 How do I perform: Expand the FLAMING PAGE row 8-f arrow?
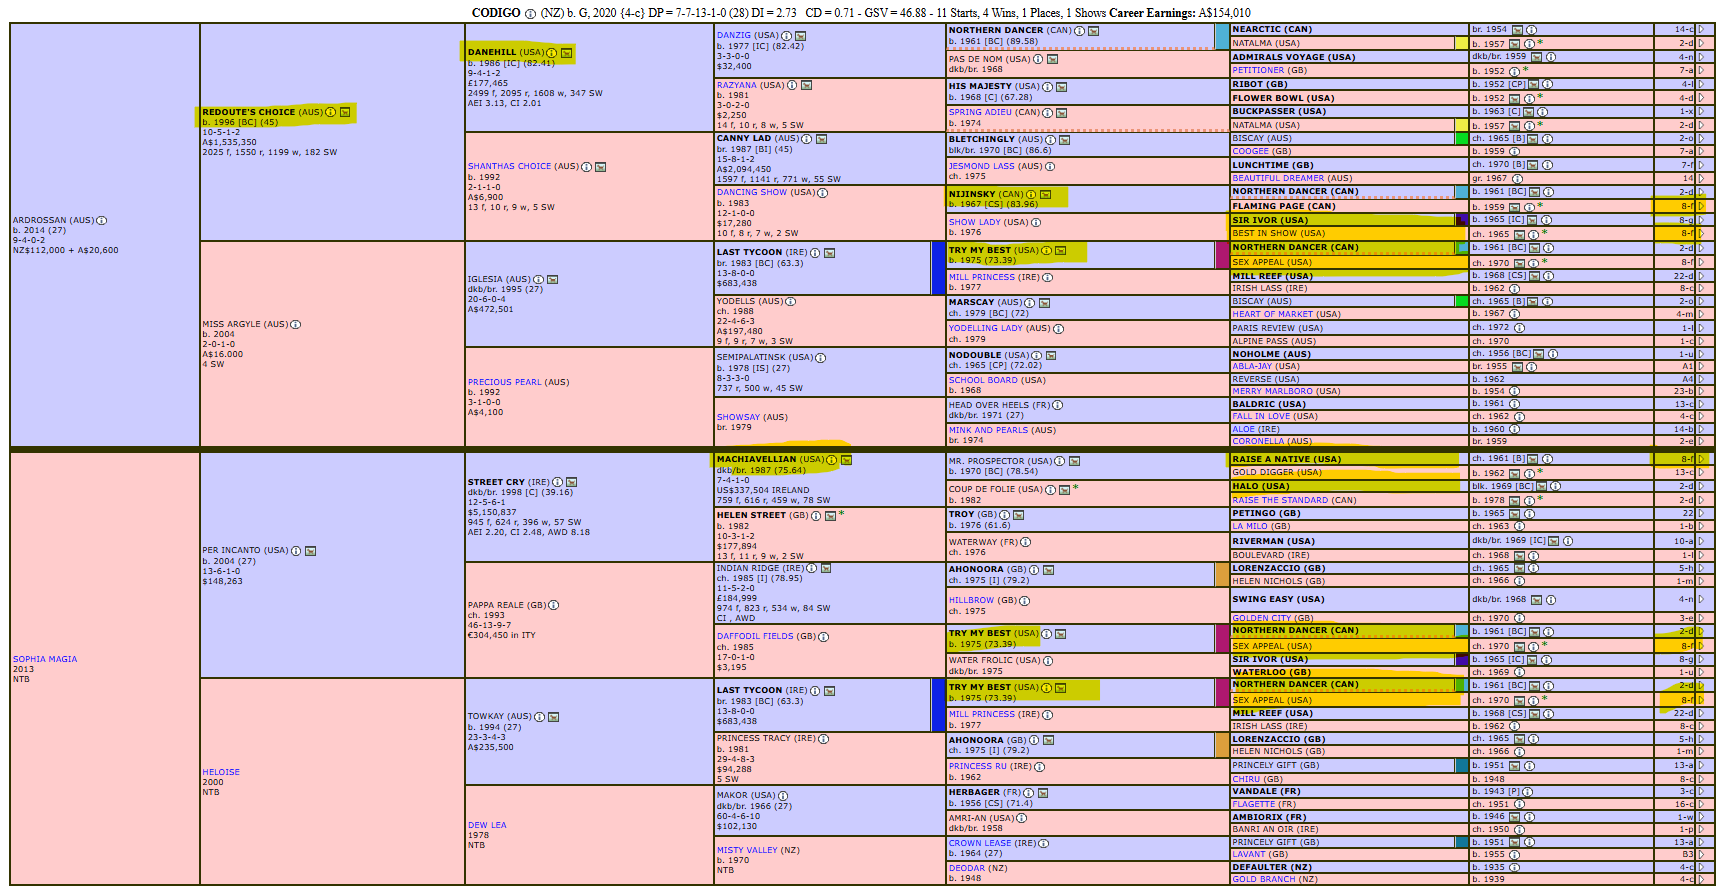click(1701, 206)
